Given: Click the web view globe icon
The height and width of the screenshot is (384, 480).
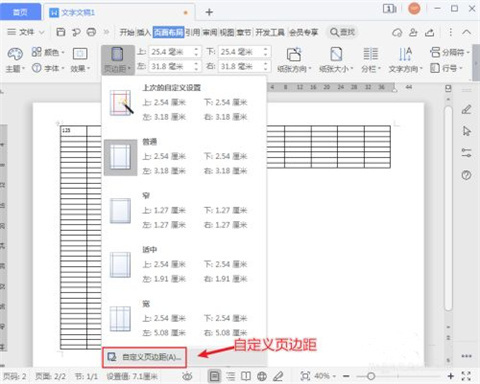Looking at the screenshot, I should point(262,376).
